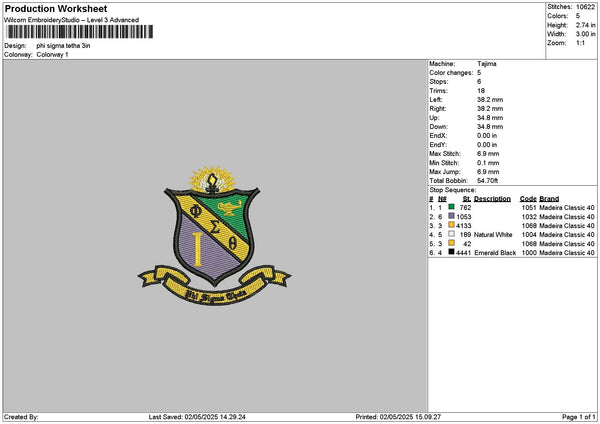Screen dimensions: 600x424
Task: Click the embroidered crest design preview
Action: (x=214, y=235)
